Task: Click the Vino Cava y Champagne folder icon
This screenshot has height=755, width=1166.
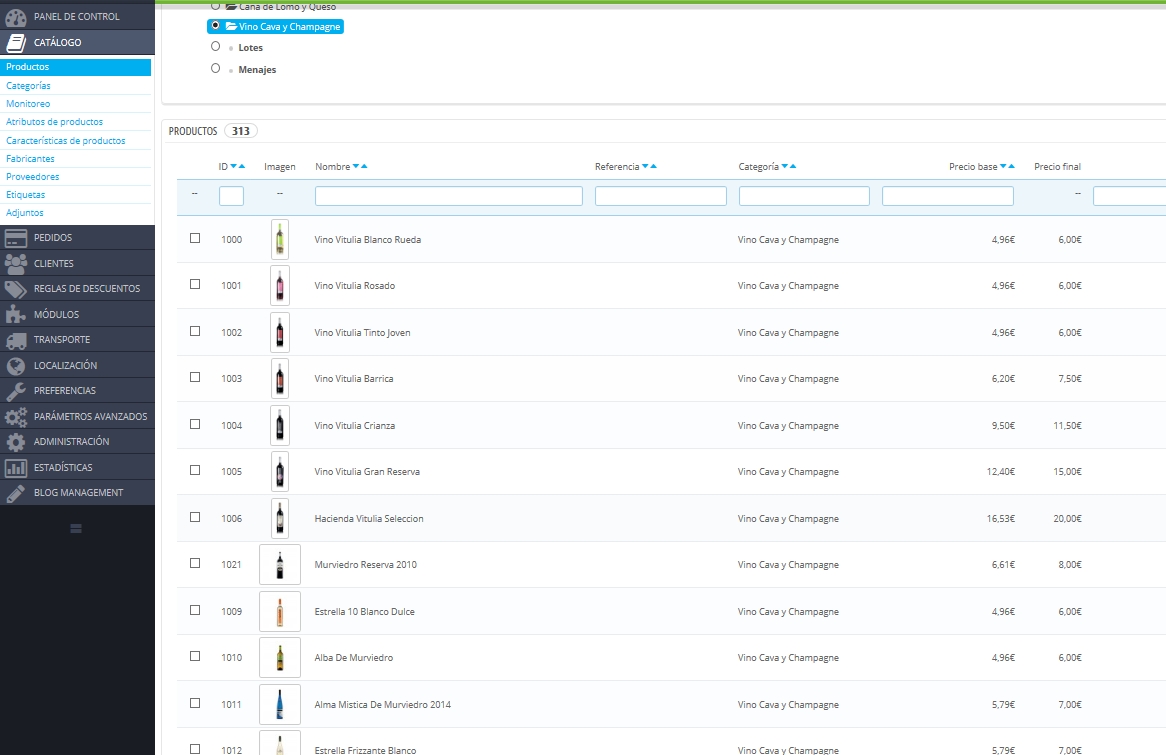Action: pyautogui.click(x=231, y=26)
